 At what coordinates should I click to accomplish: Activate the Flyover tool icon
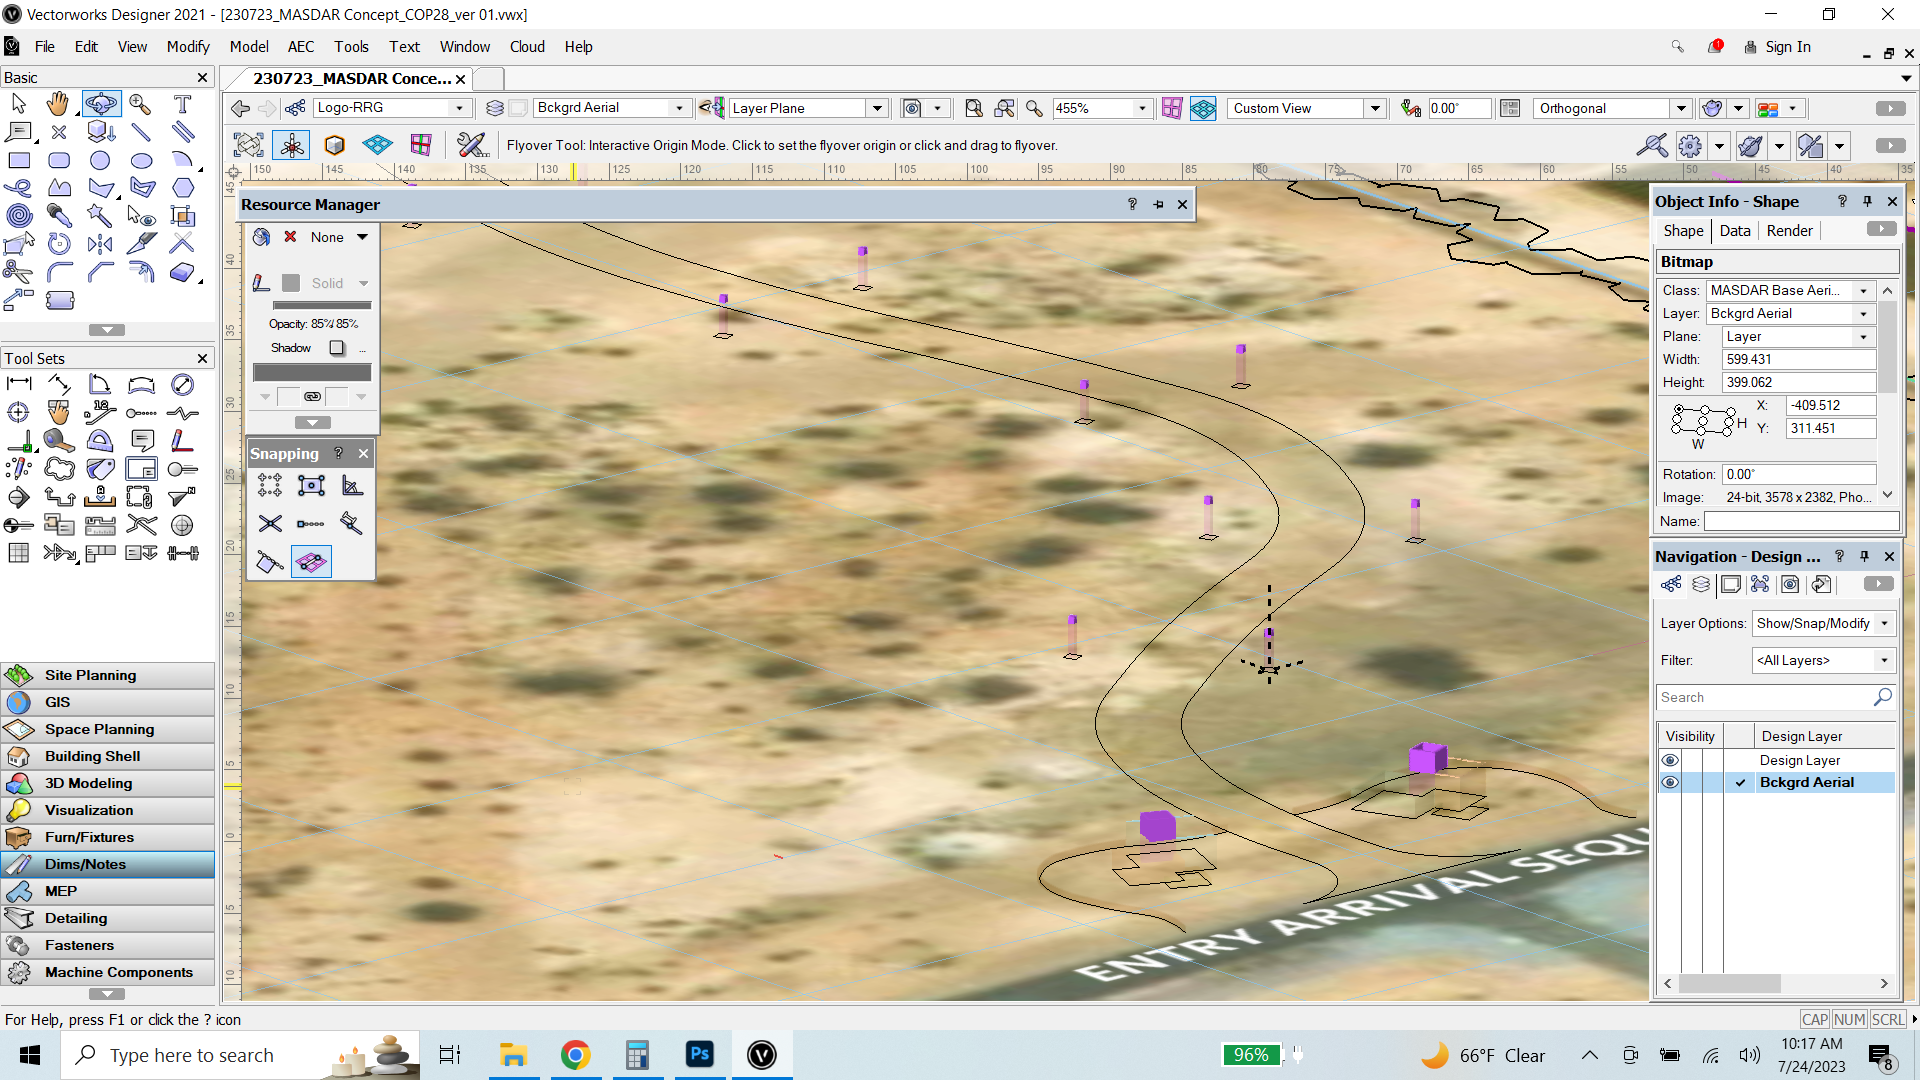pos(100,104)
